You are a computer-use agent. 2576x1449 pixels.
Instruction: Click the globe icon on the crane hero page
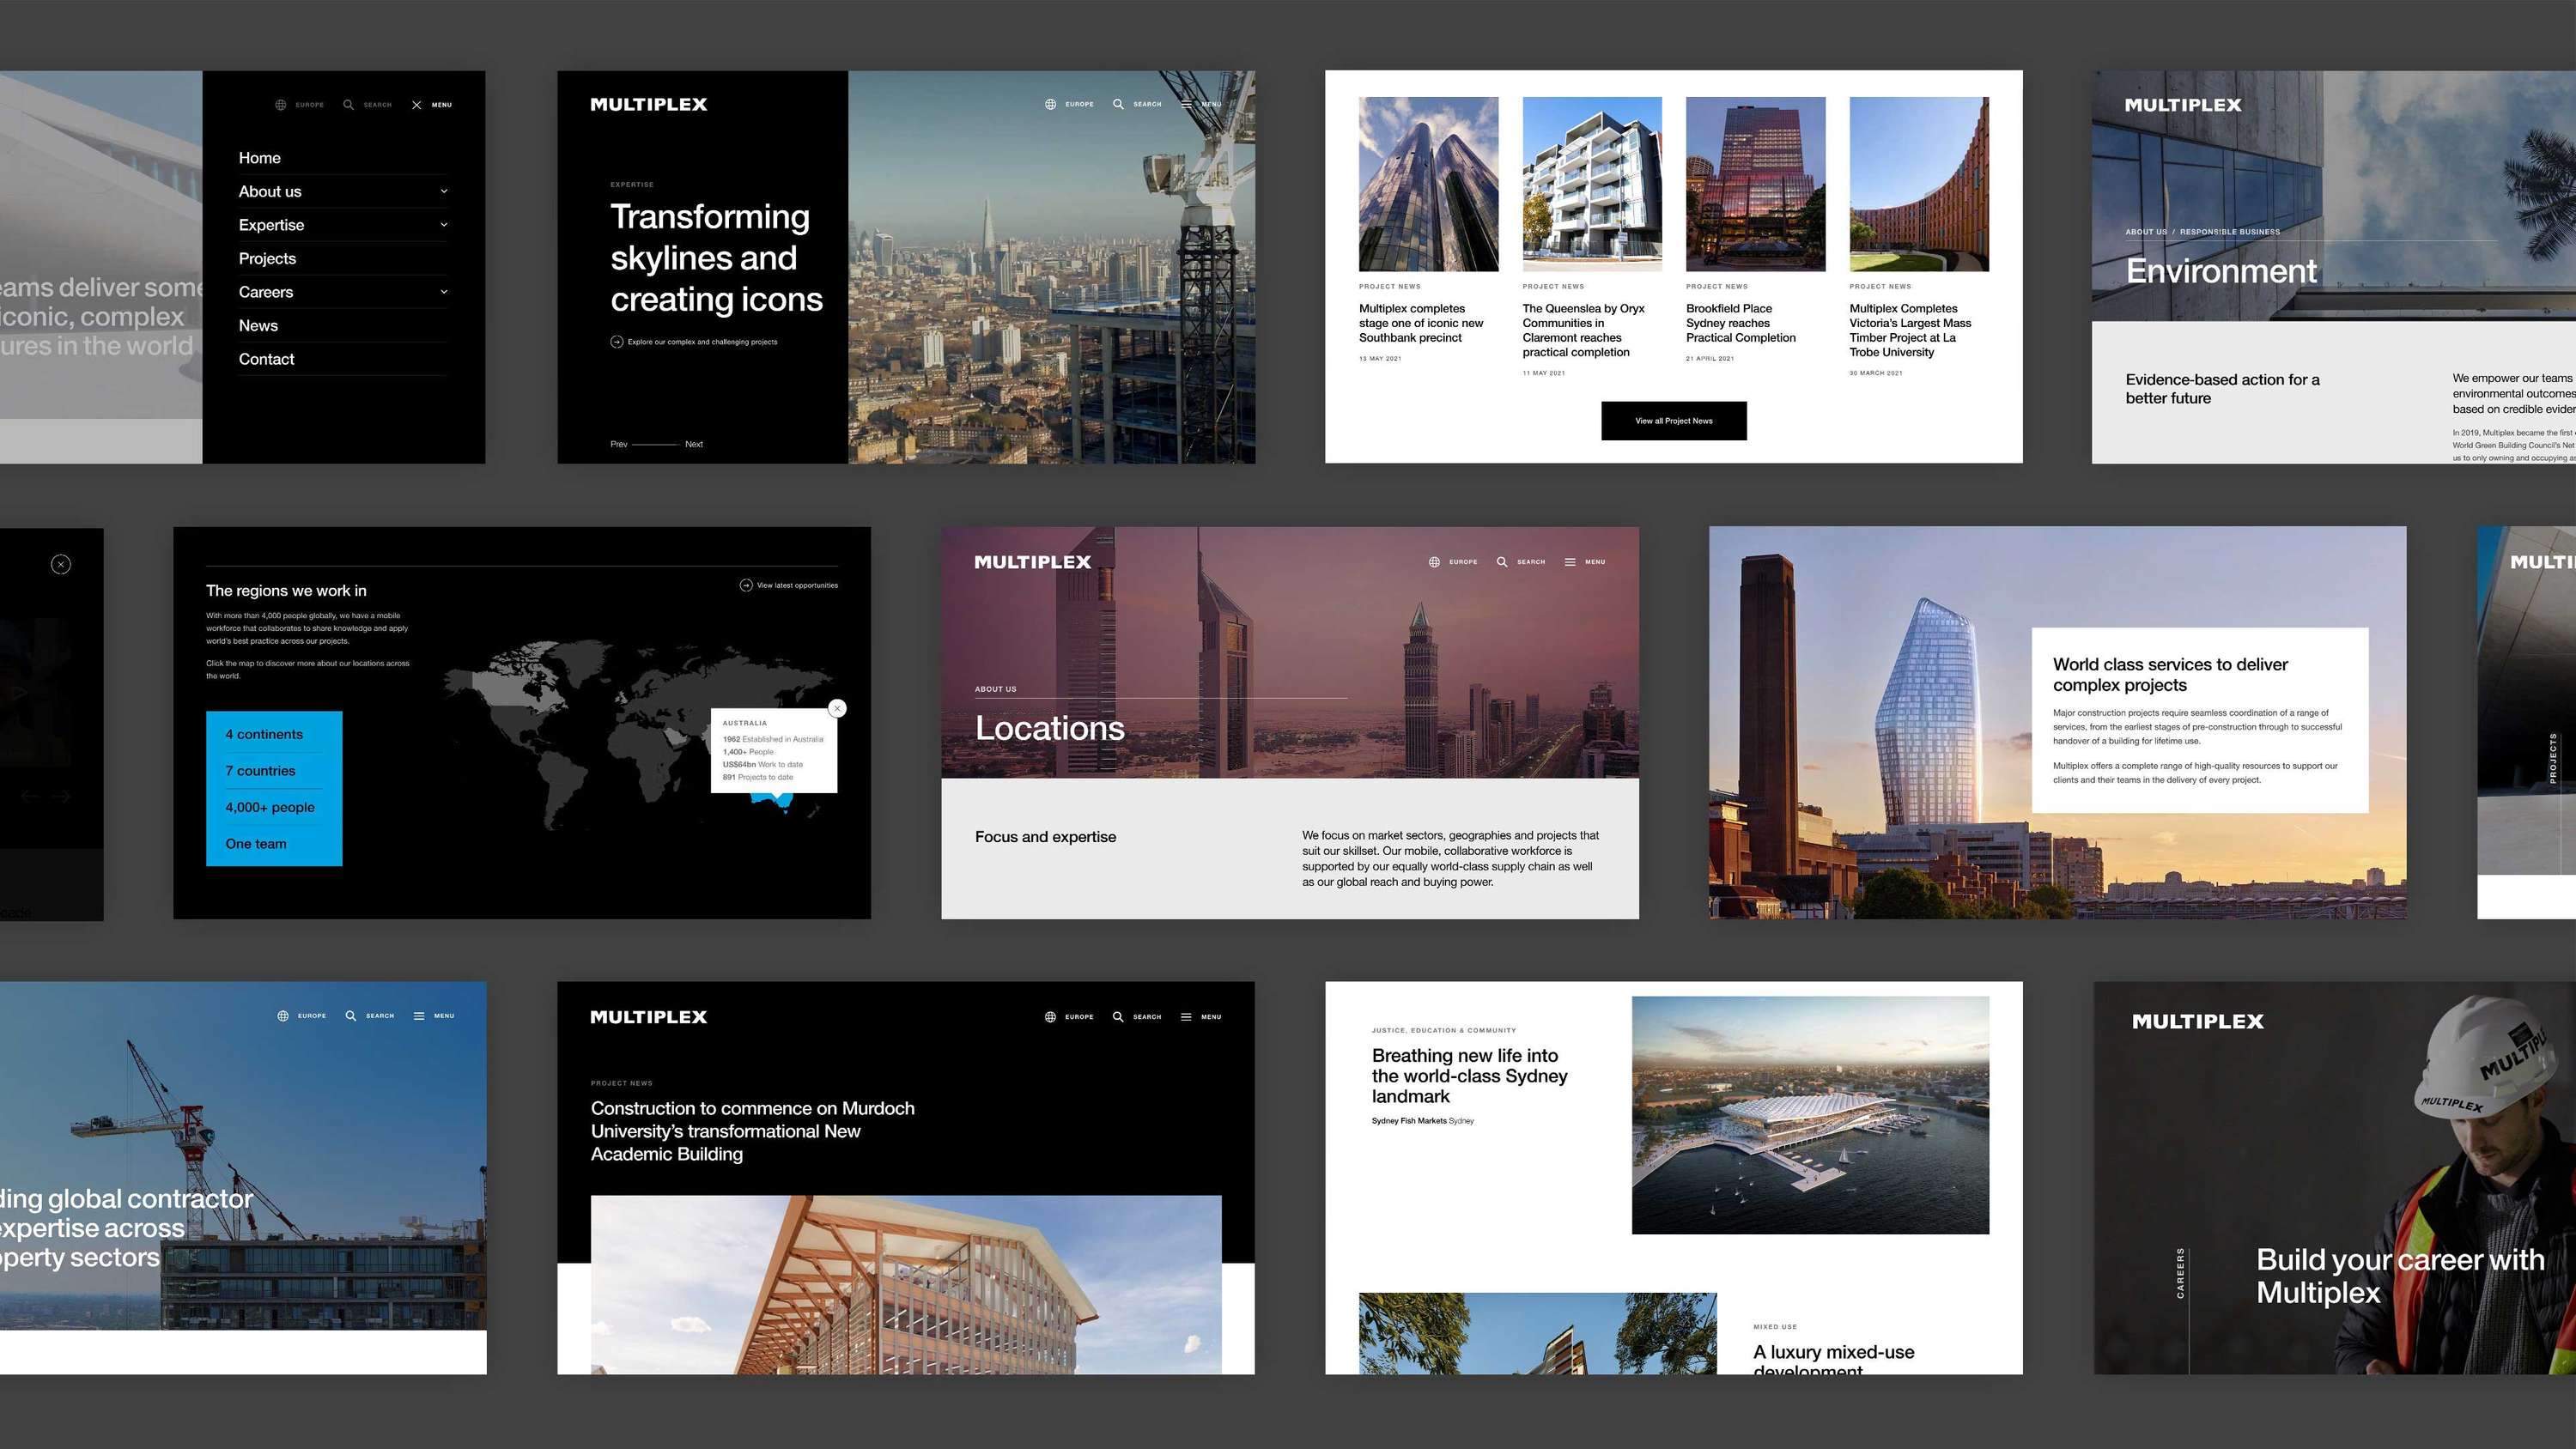[283, 1016]
